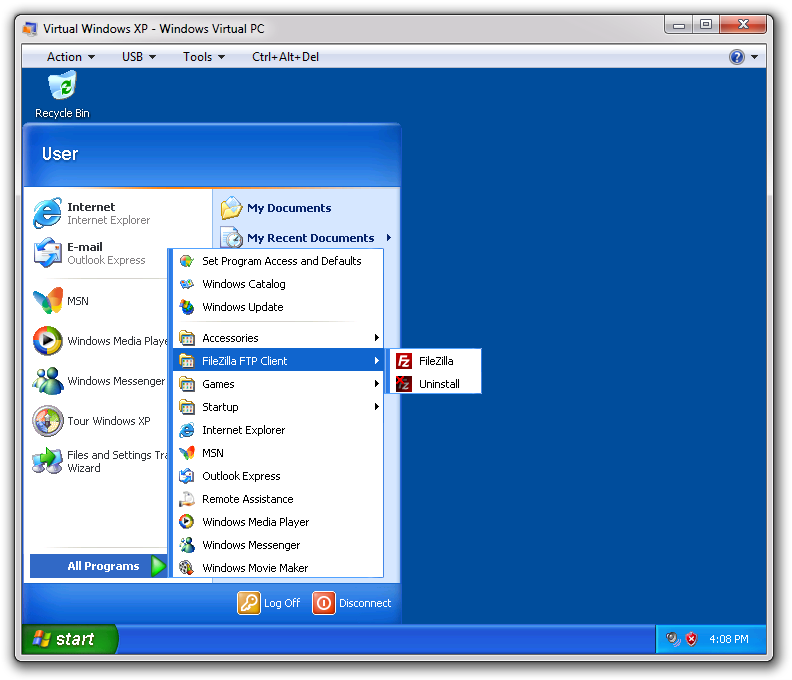Screen dimensions: 792x680
Task: Open Windows Movie Maker from programs list
Action: [254, 568]
